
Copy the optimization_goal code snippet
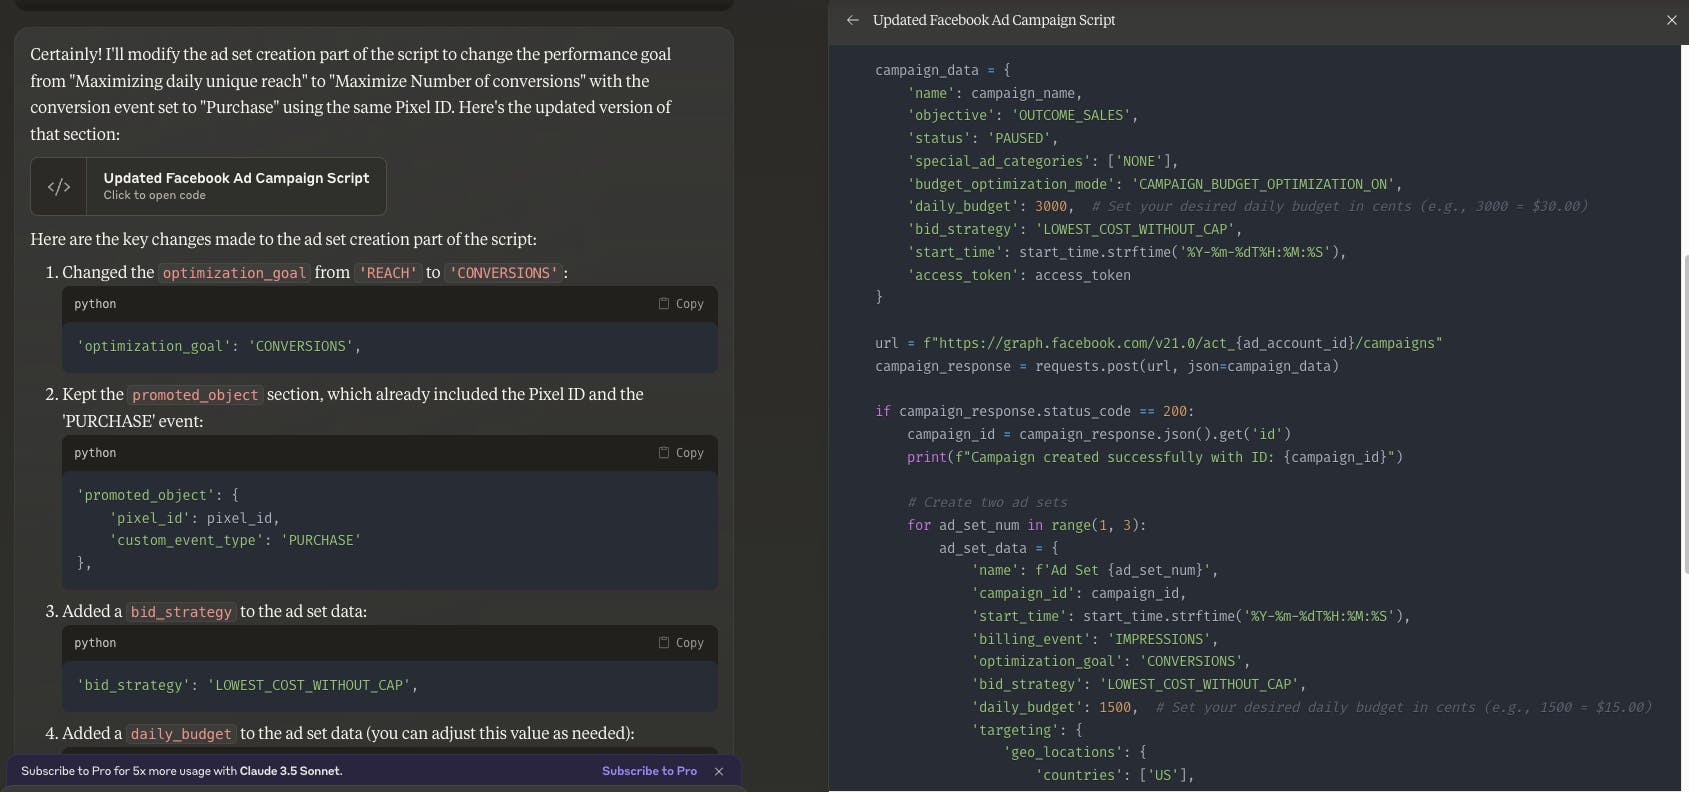click(x=681, y=304)
